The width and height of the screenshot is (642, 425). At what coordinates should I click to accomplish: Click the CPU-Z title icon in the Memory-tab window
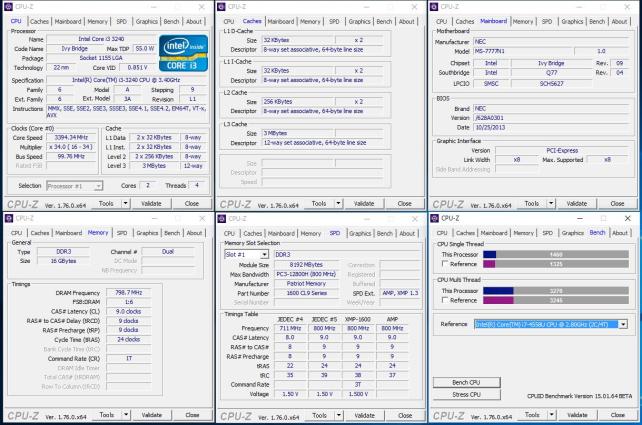coord(9,218)
